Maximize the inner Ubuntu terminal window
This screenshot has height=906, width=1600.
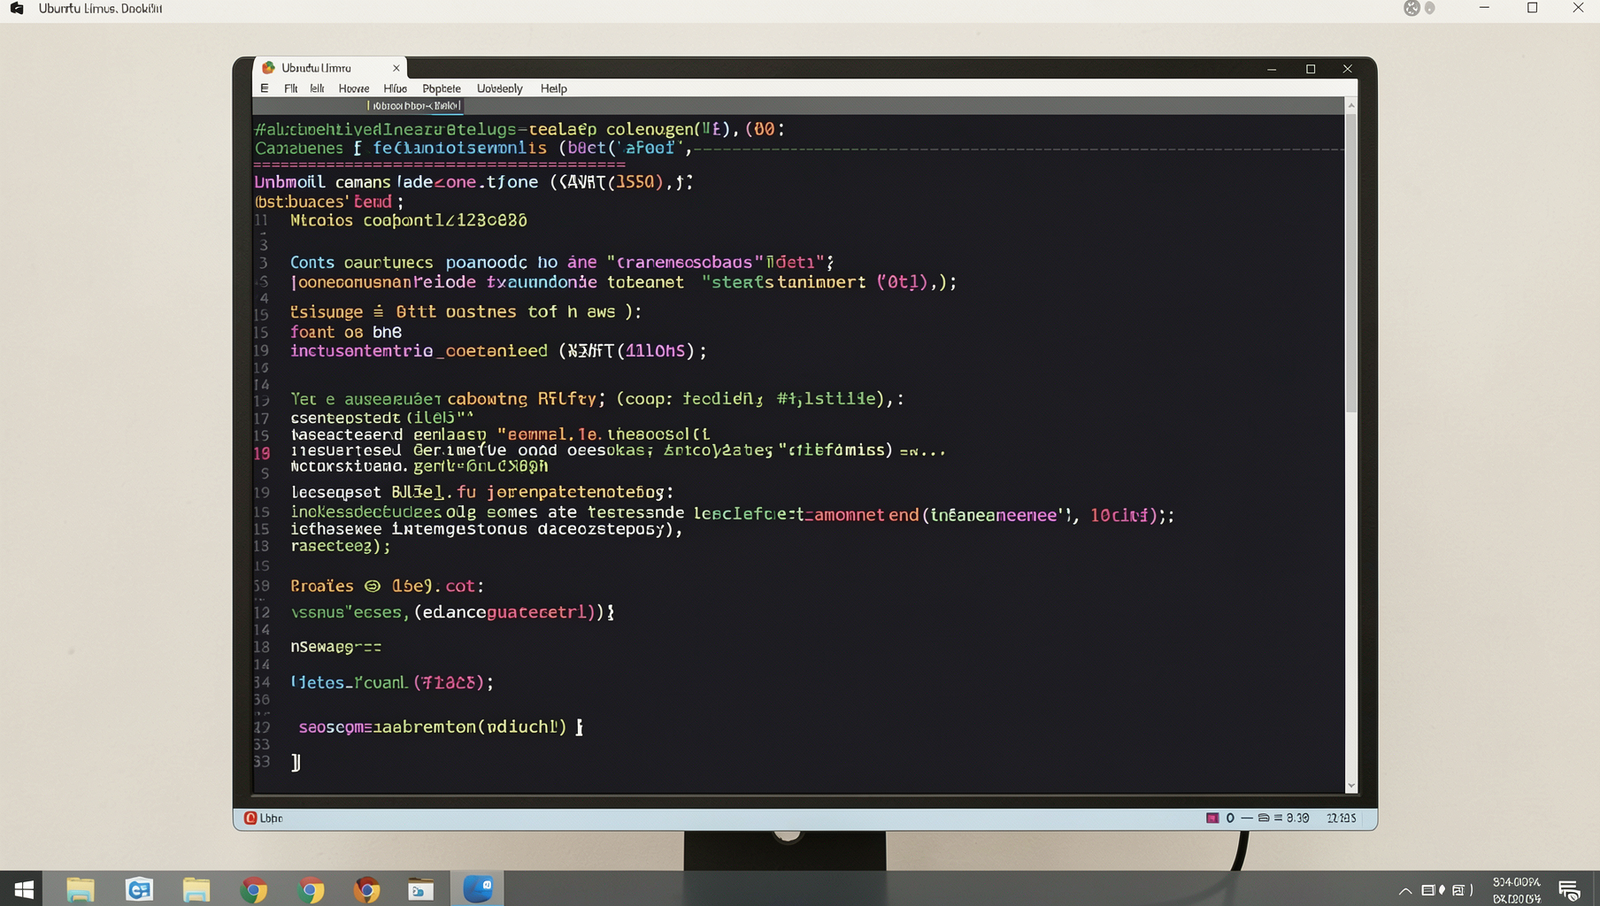click(1310, 69)
